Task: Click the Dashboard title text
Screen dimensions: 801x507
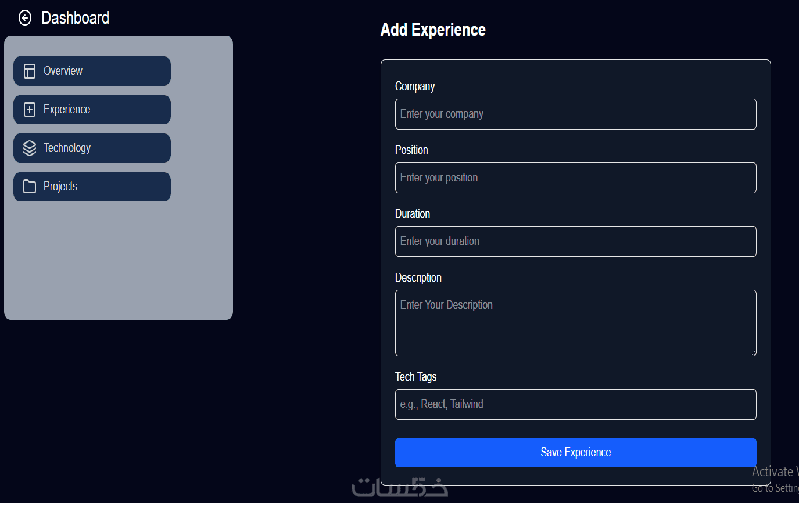Action: [75, 18]
